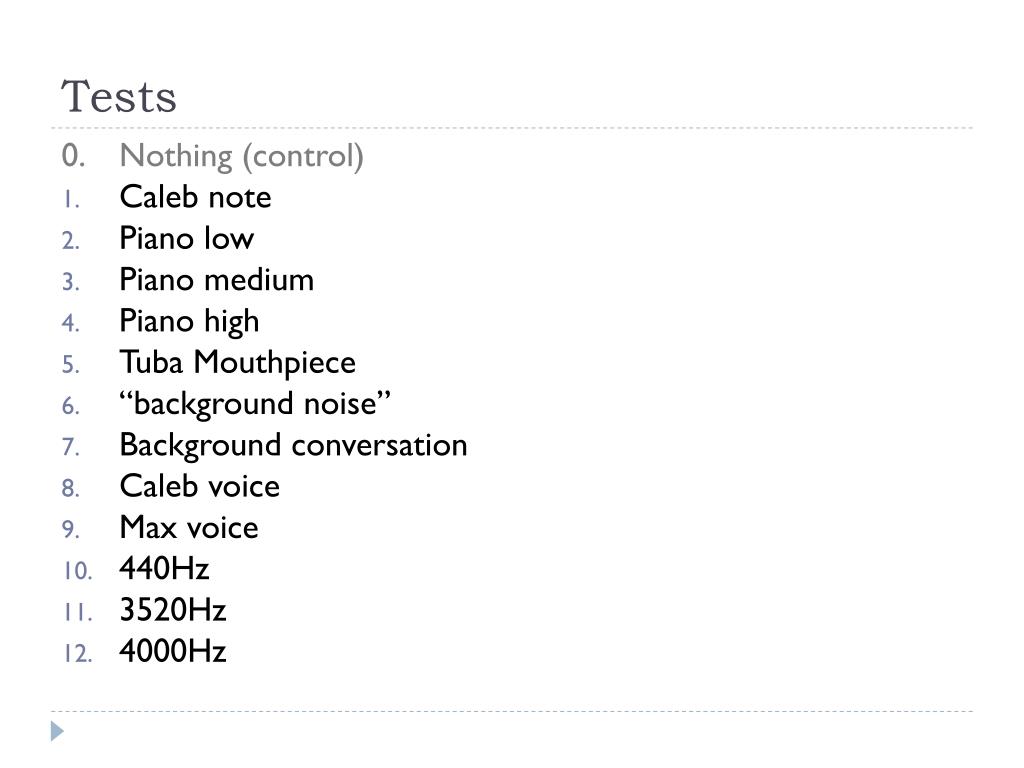The height and width of the screenshot is (768, 1024).
Task: Click the triangle arrow icon at slide bottom
Action: point(57,731)
